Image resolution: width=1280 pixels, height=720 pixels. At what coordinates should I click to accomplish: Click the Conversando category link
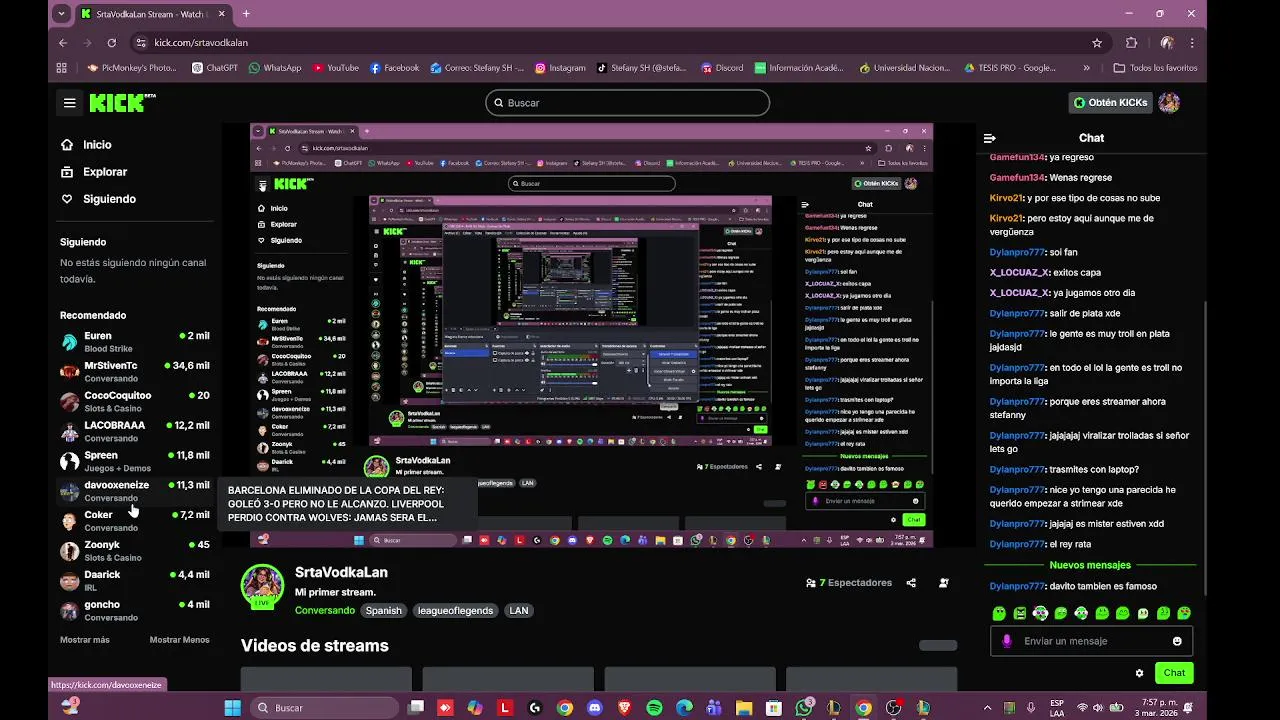click(x=325, y=610)
